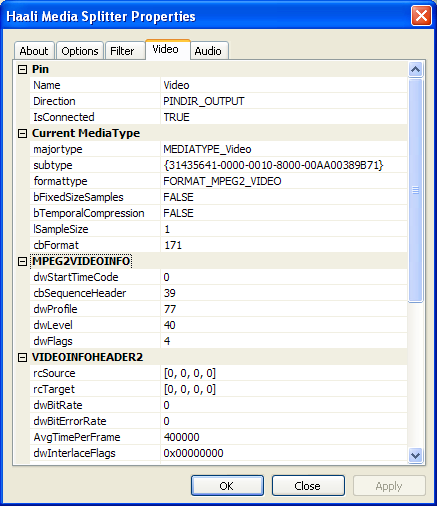Image resolution: width=437 pixels, height=506 pixels.
Task: Select the cbFormat property row
Action: click(218, 245)
